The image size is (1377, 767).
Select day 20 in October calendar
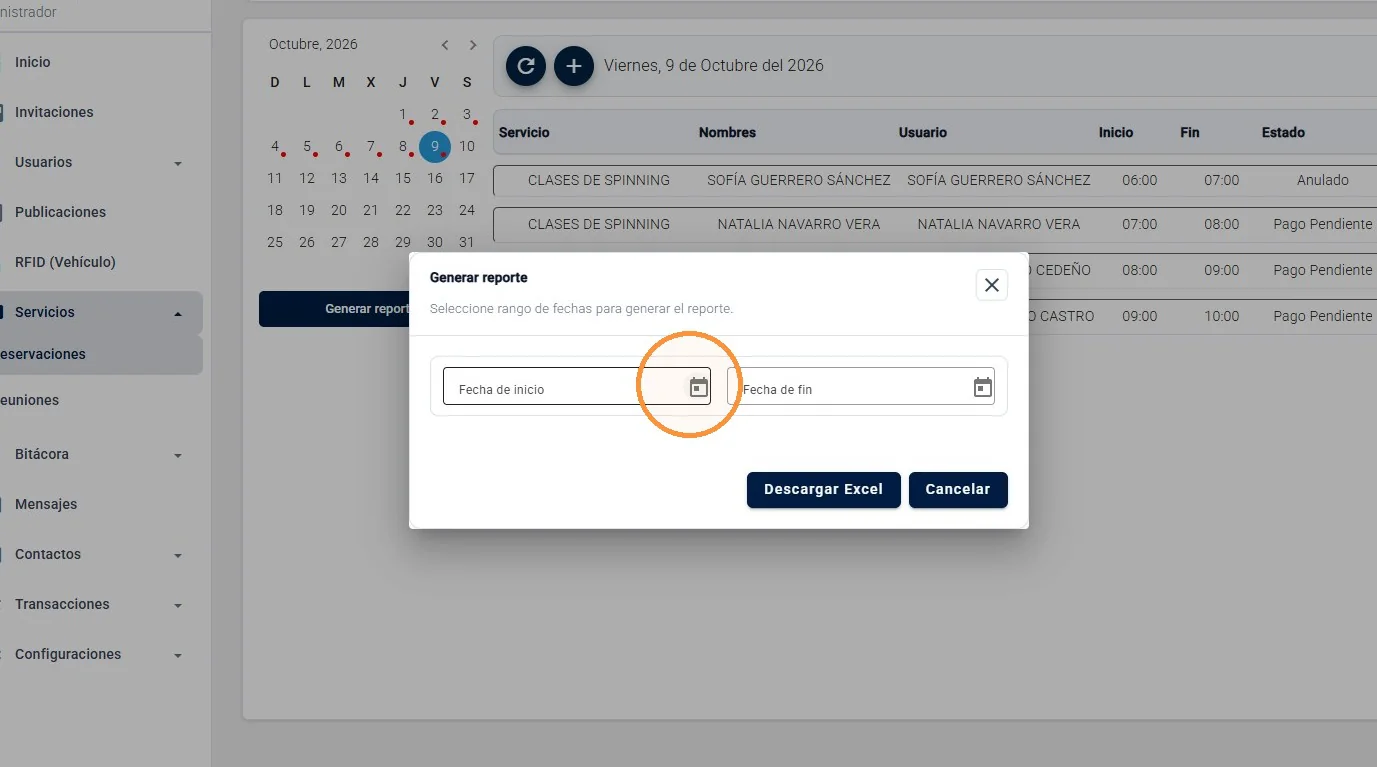coord(339,210)
